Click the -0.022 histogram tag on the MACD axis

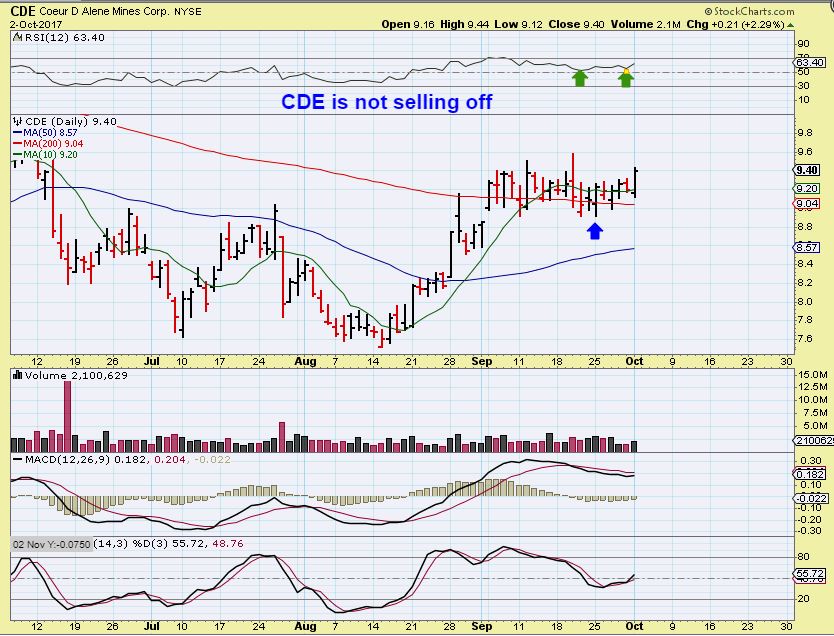(811, 498)
